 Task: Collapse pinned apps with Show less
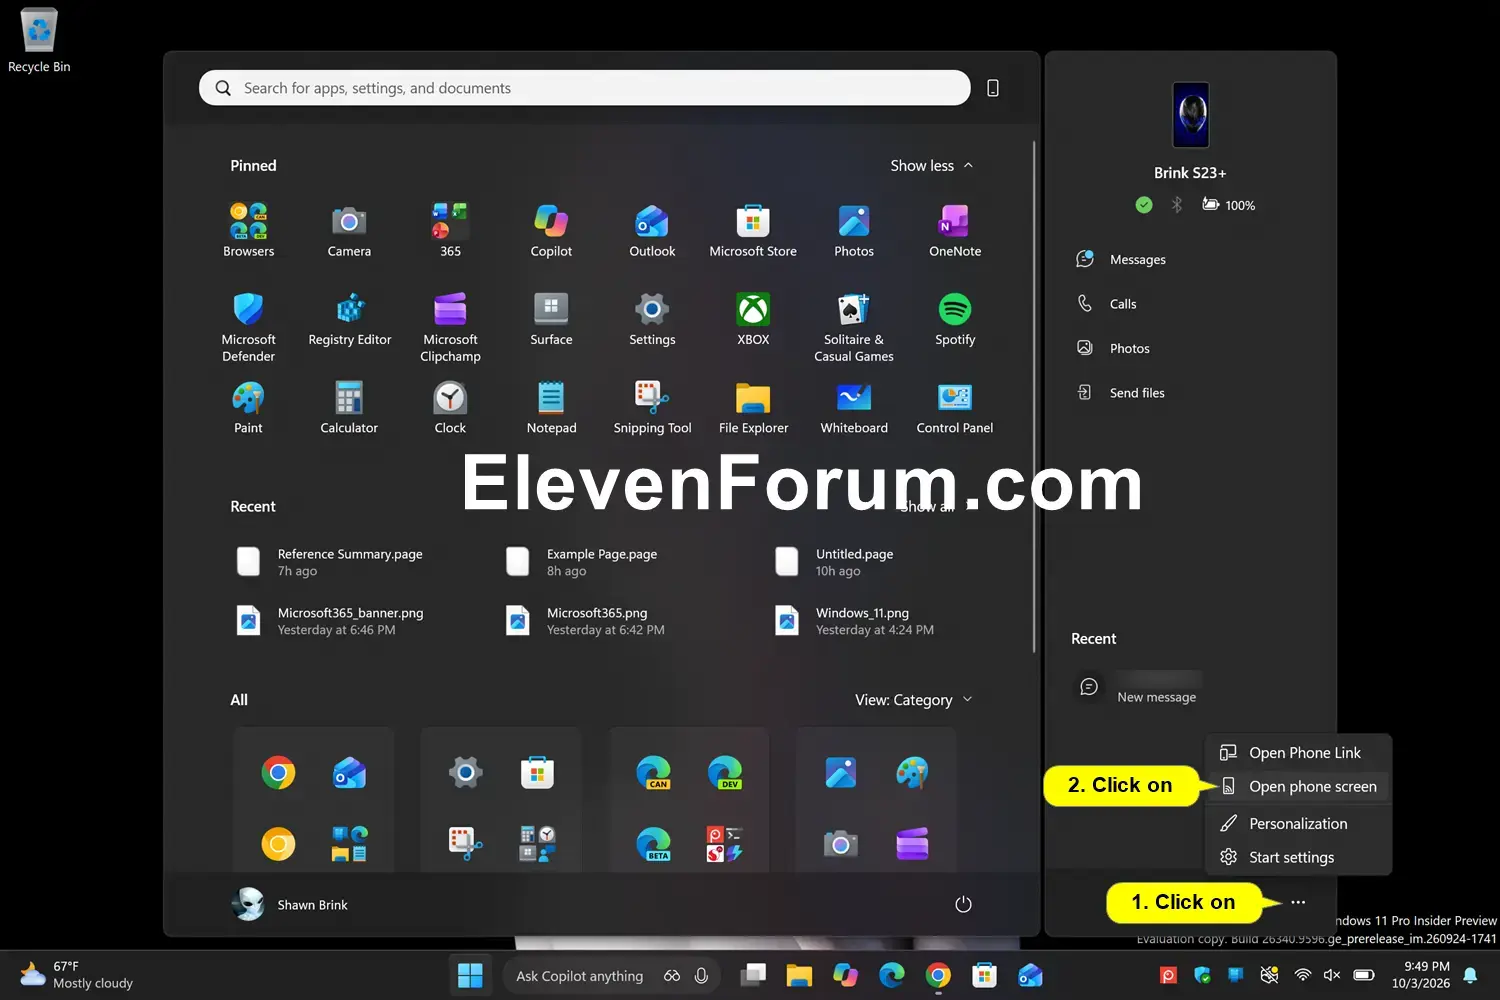[x=931, y=166]
